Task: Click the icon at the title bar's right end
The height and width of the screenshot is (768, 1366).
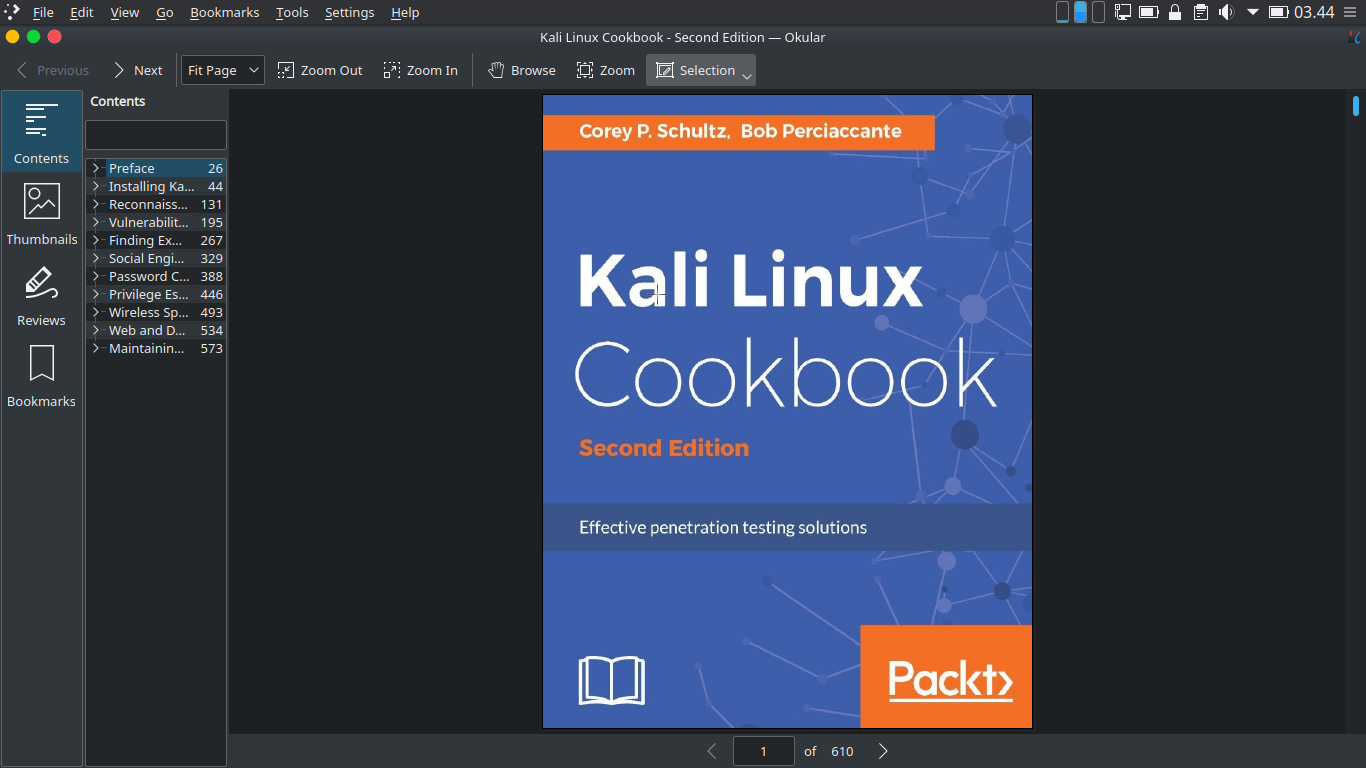Action: pos(1354,38)
